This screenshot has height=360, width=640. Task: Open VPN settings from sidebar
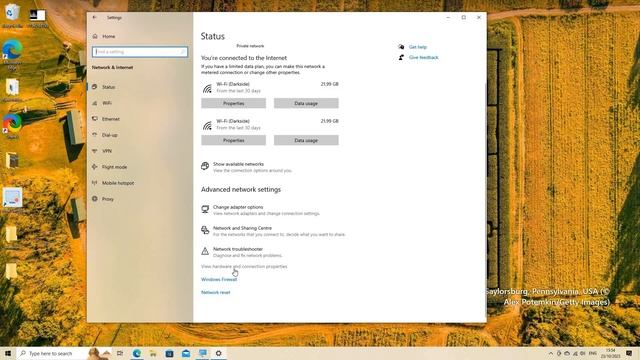coord(107,151)
